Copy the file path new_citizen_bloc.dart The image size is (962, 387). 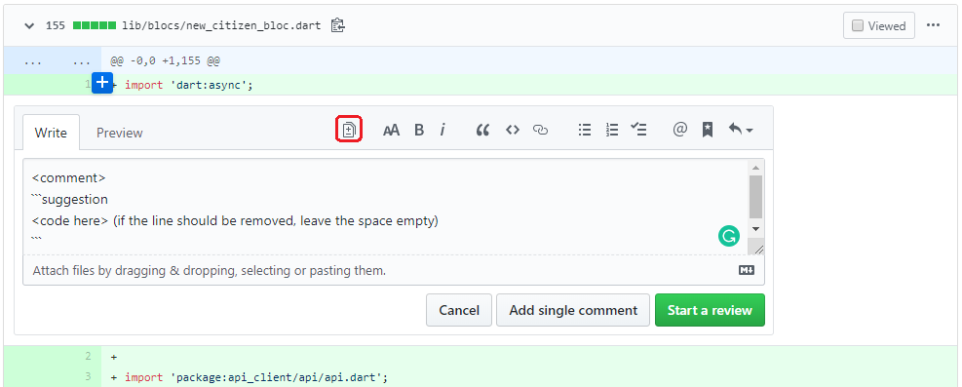coord(337,26)
